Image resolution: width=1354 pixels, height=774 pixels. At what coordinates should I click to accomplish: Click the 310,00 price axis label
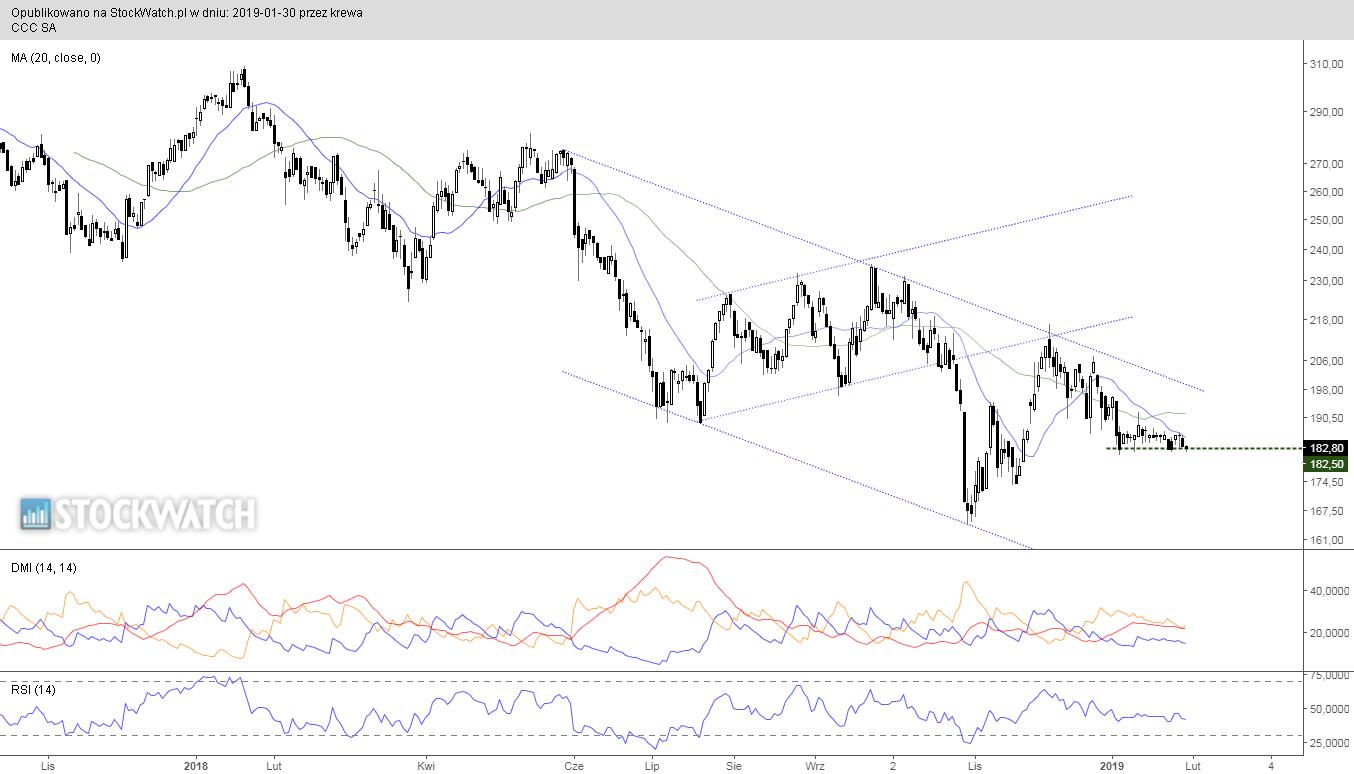point(1325,64)
